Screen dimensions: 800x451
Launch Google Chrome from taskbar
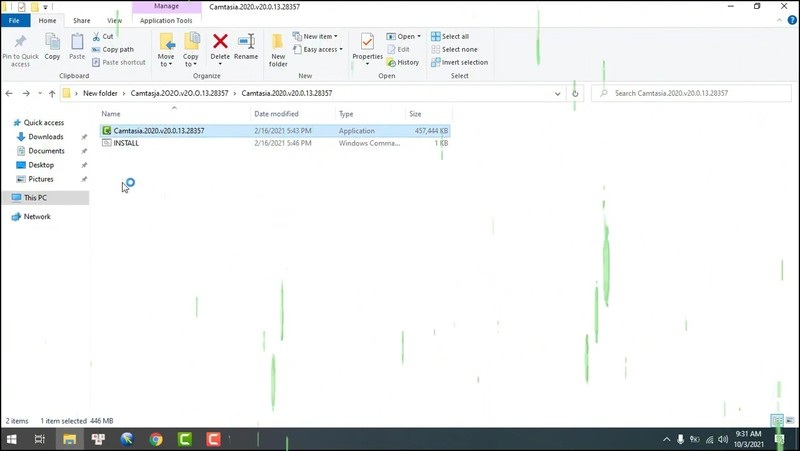[x=156, y=439]
